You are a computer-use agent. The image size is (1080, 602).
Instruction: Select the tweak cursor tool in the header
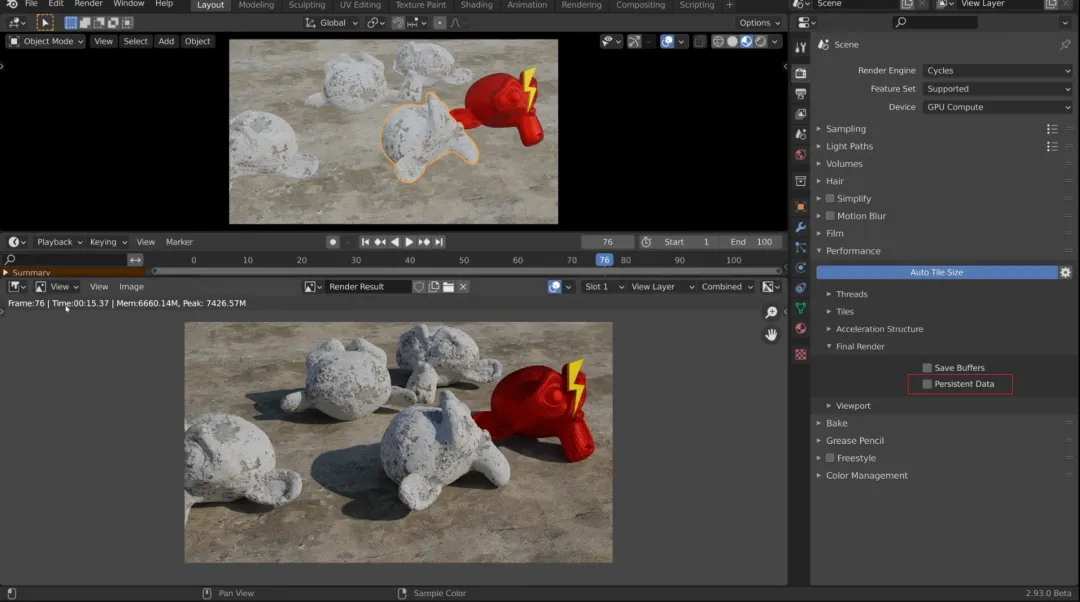45,23
